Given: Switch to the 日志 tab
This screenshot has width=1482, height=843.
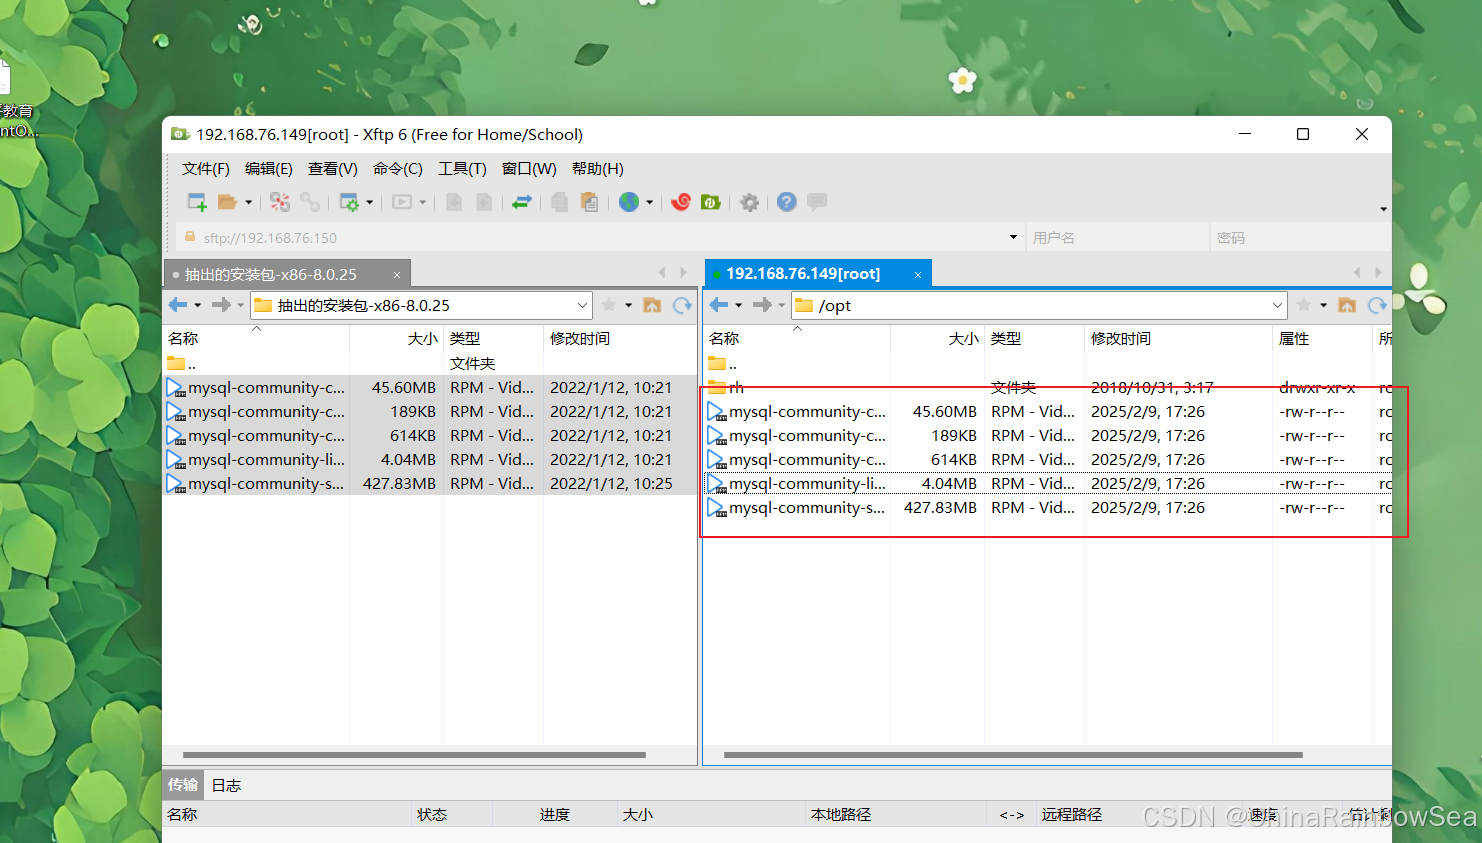Looking at the screenshot, I should point(226,785).
